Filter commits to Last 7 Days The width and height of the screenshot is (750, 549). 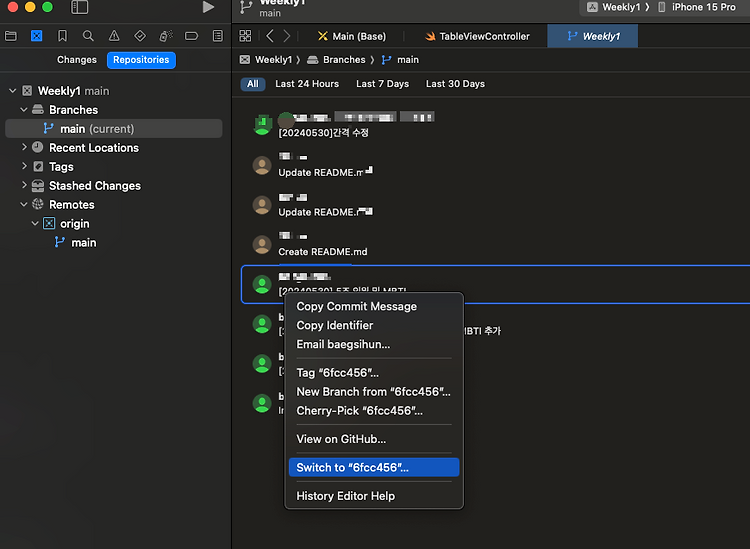pyautogui.click(x=382, y=84)
